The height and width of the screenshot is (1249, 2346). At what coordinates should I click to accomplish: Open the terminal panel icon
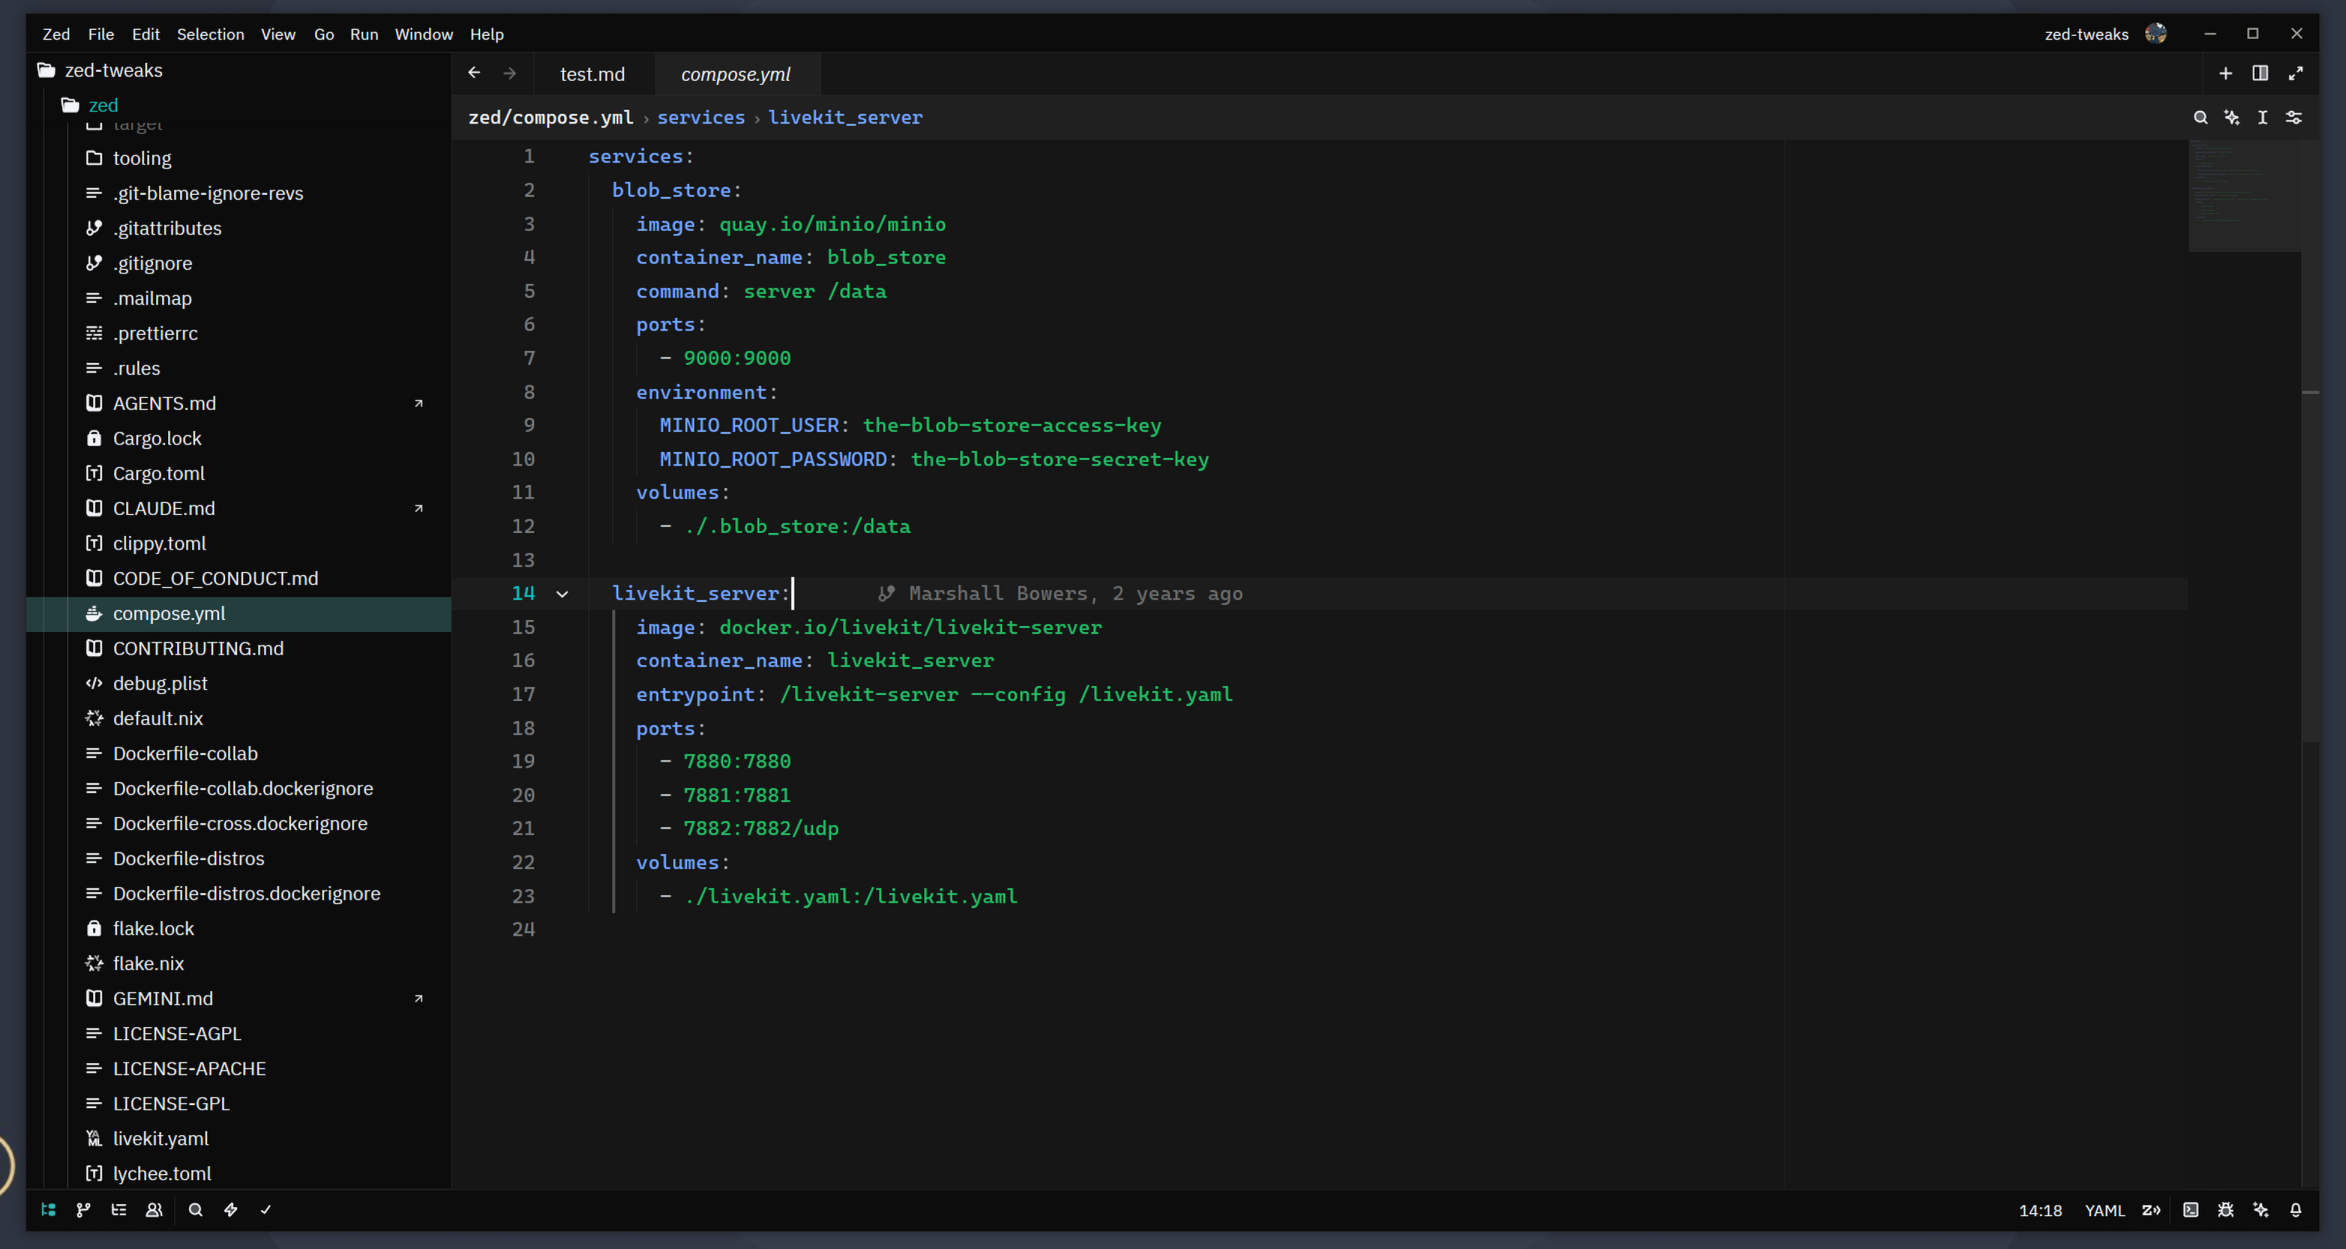coord(2191,1210)
